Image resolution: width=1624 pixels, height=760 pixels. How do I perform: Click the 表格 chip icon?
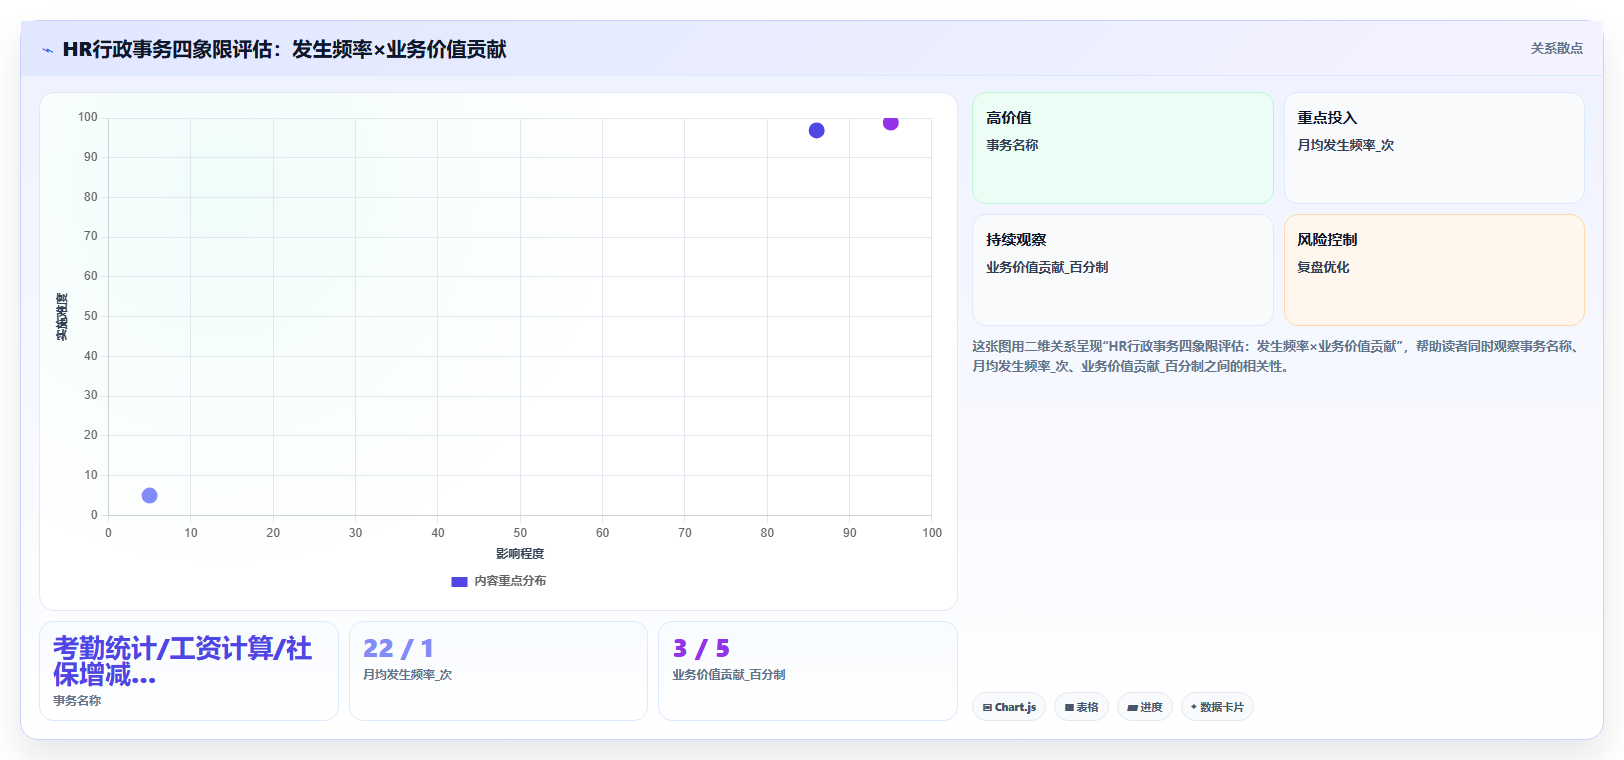(1069, 707)
